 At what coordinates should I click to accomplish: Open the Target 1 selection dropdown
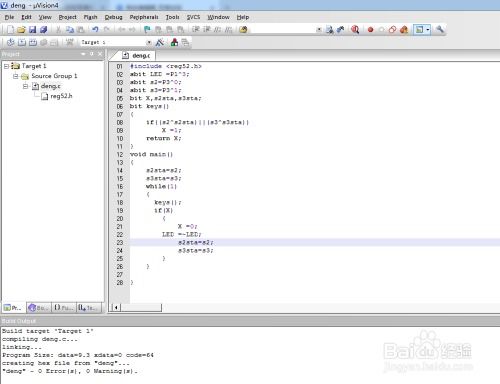tap(149, 42)
